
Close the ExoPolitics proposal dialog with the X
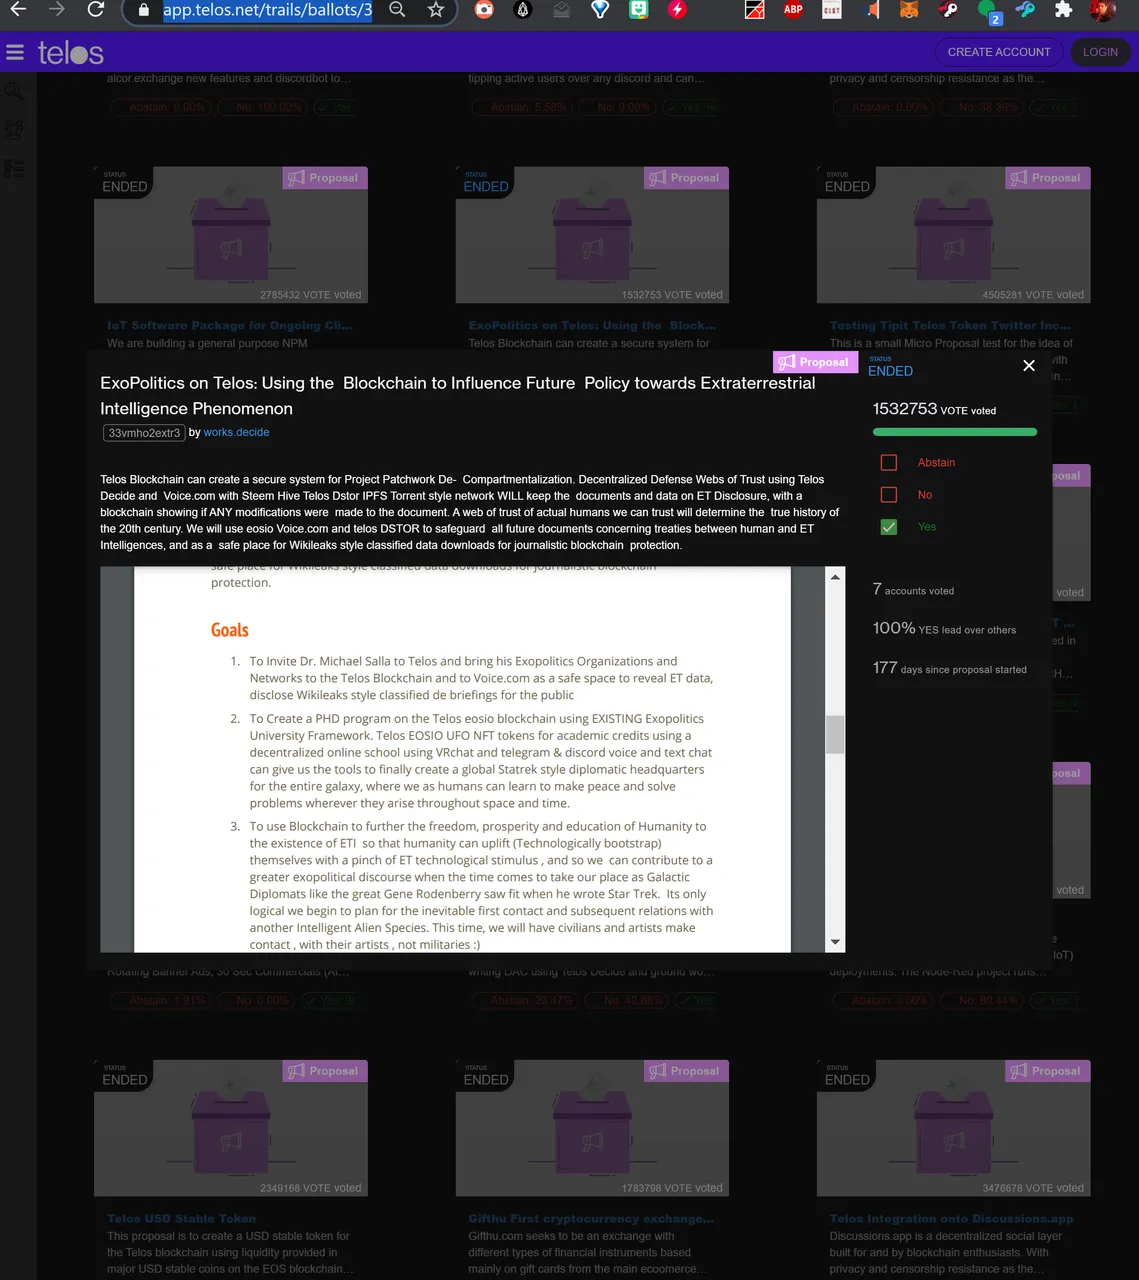click(x=1029, y=366)
